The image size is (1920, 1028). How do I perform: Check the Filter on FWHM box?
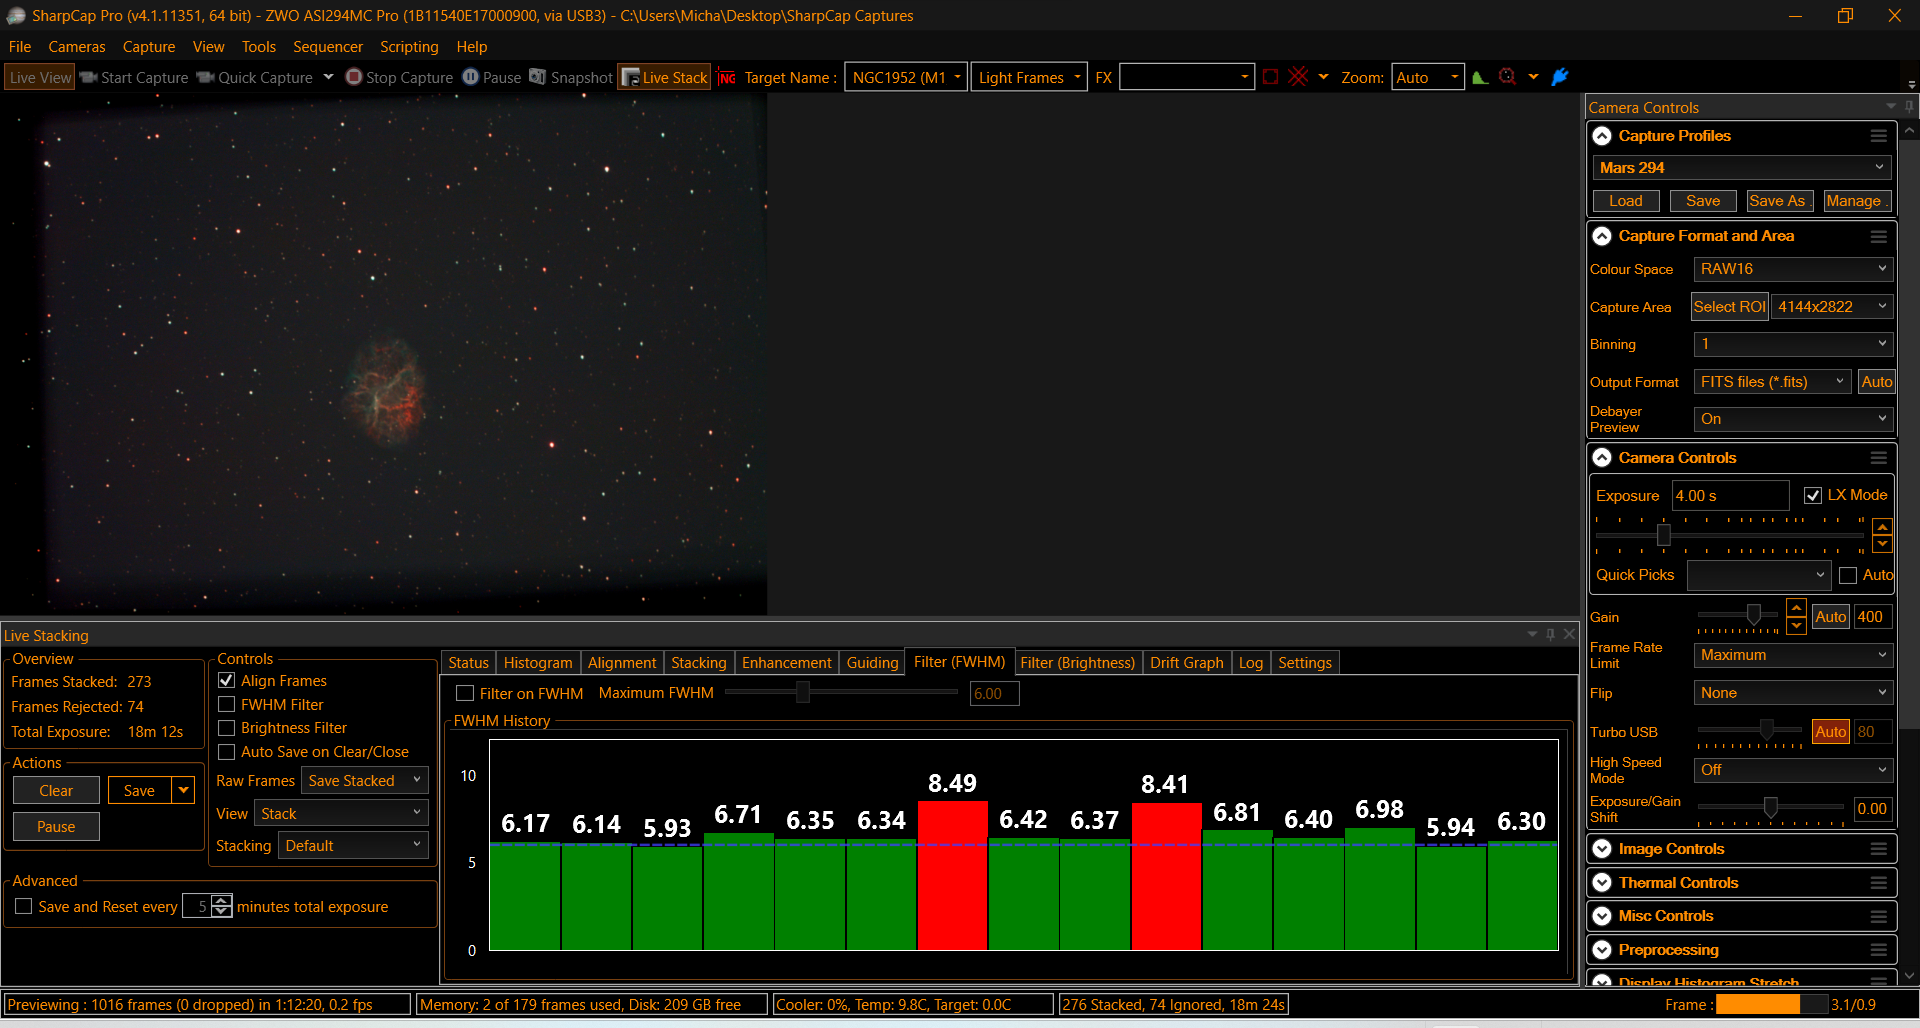(x=465, y=694)
